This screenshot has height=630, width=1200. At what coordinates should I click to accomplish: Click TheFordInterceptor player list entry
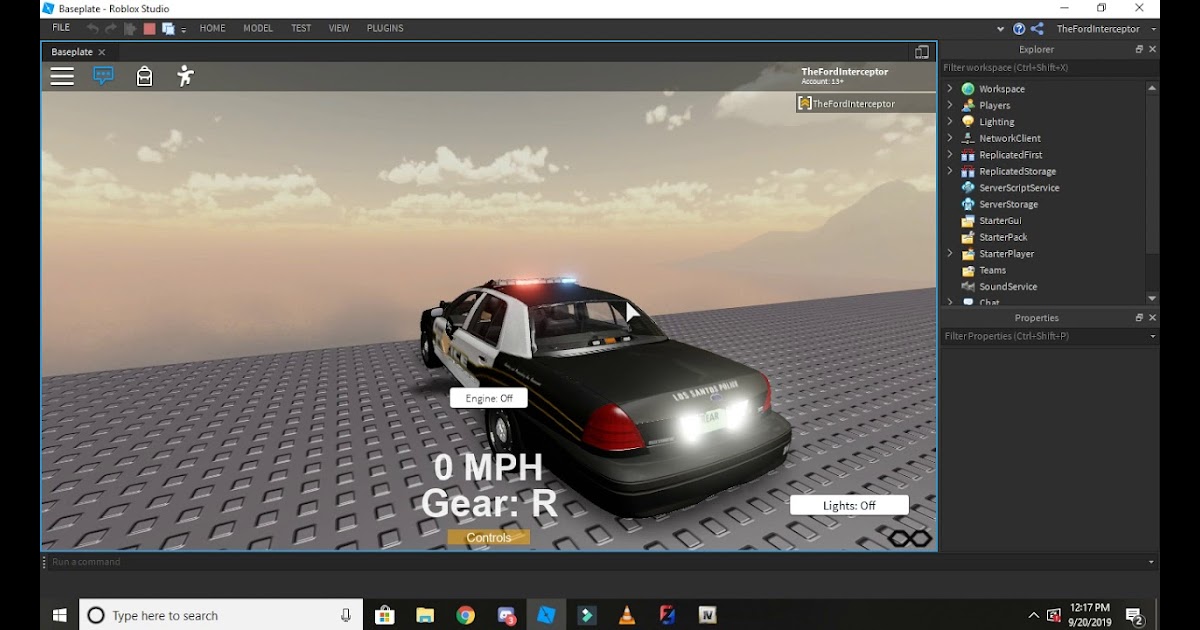pos(866,104)
